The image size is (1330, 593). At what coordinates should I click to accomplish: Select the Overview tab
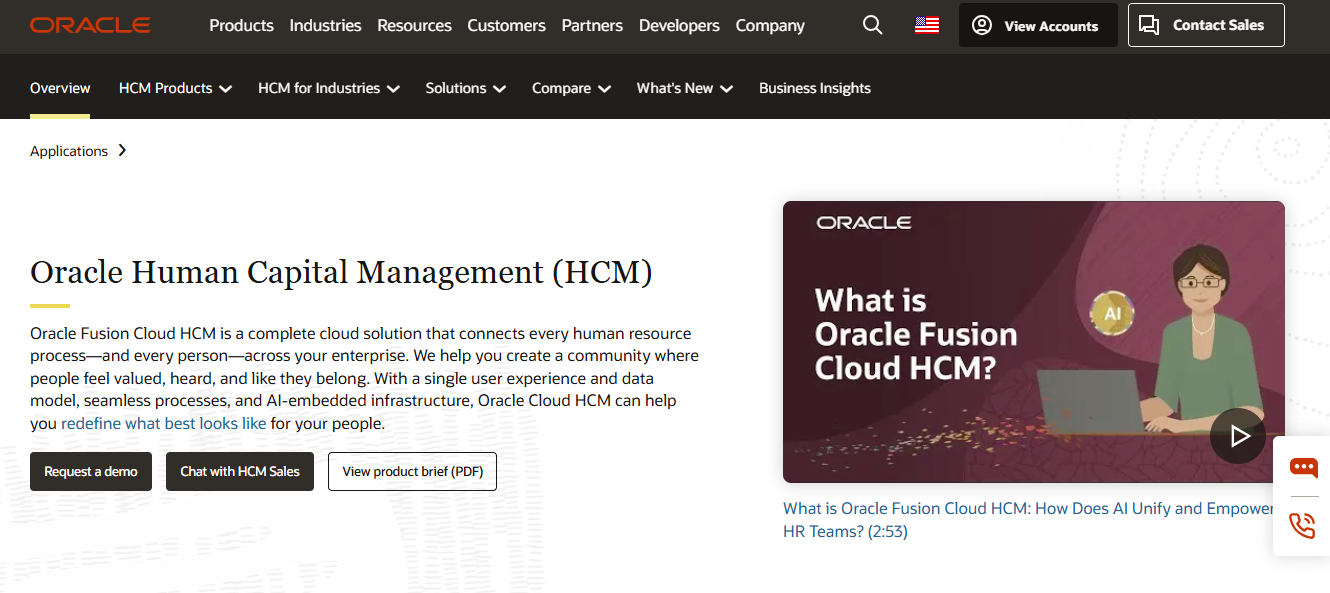pyautogui.click(x=59, y=88)
